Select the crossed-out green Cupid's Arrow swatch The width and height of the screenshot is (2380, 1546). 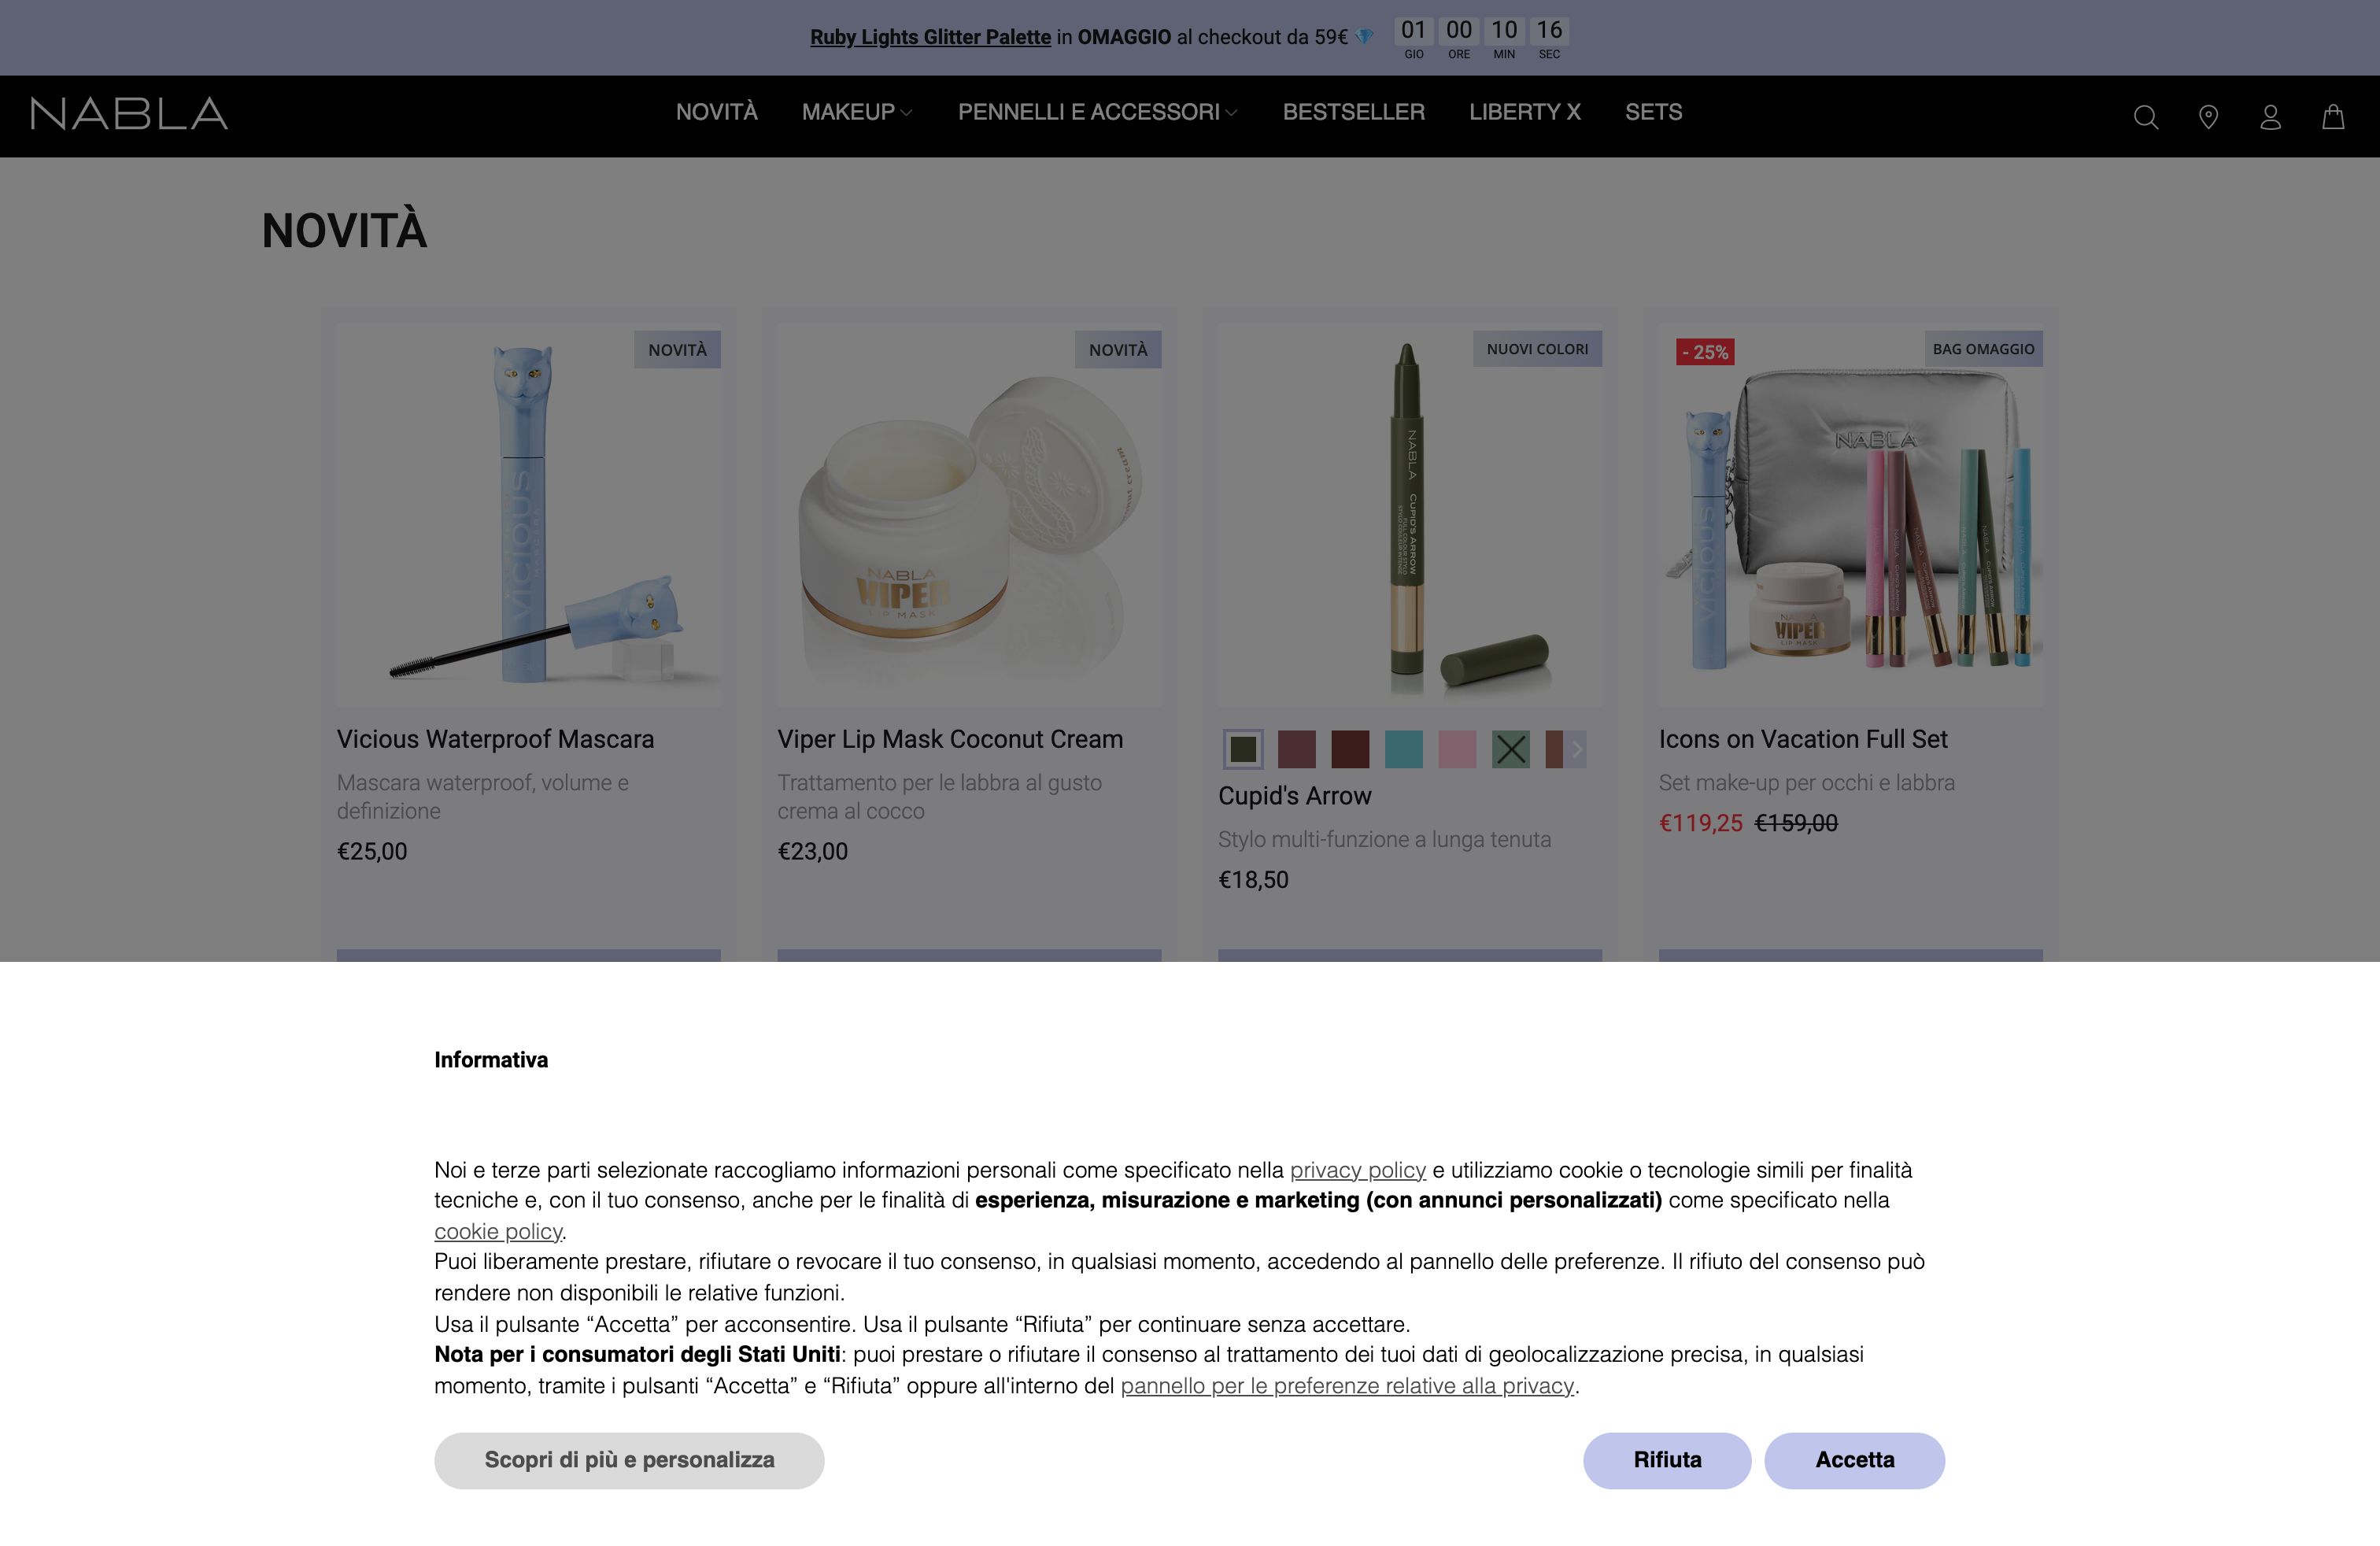click(x=1511, y=749)
